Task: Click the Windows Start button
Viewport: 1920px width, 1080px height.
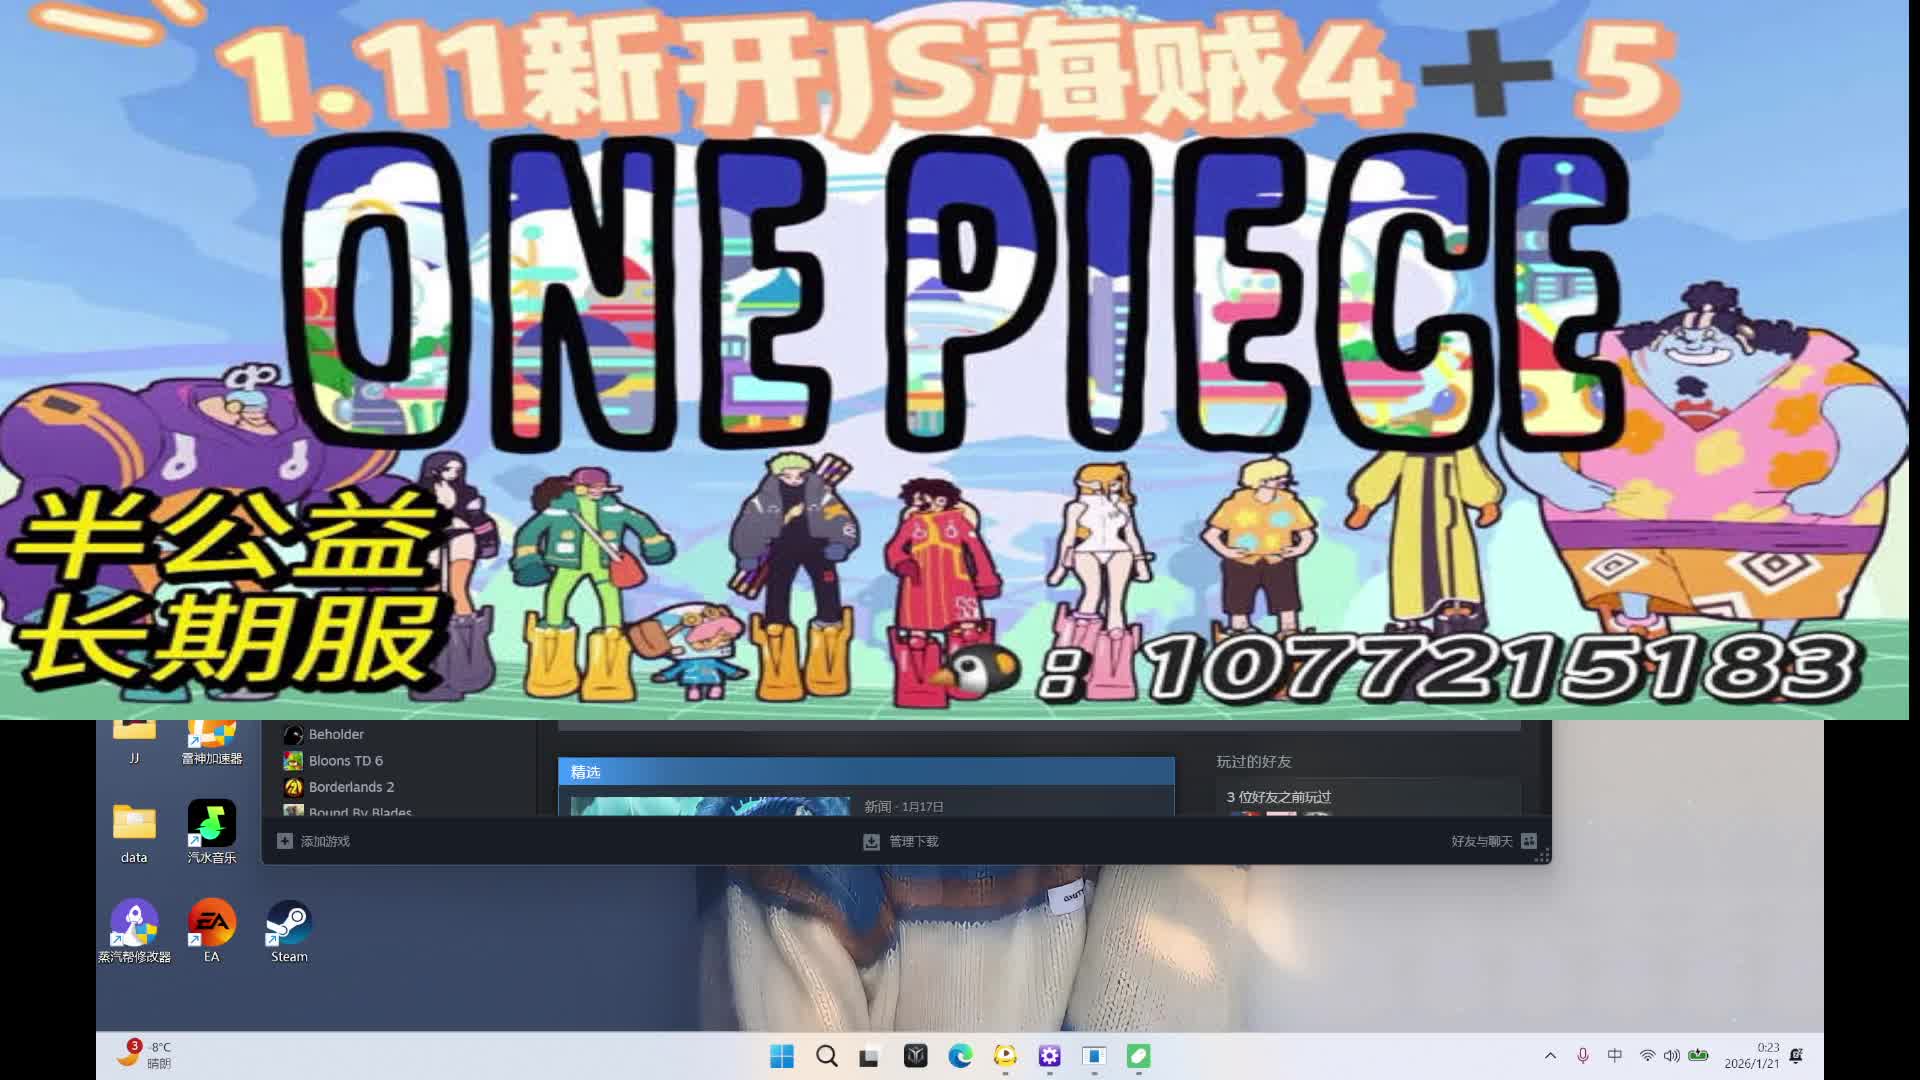Action: (782, 1056)
